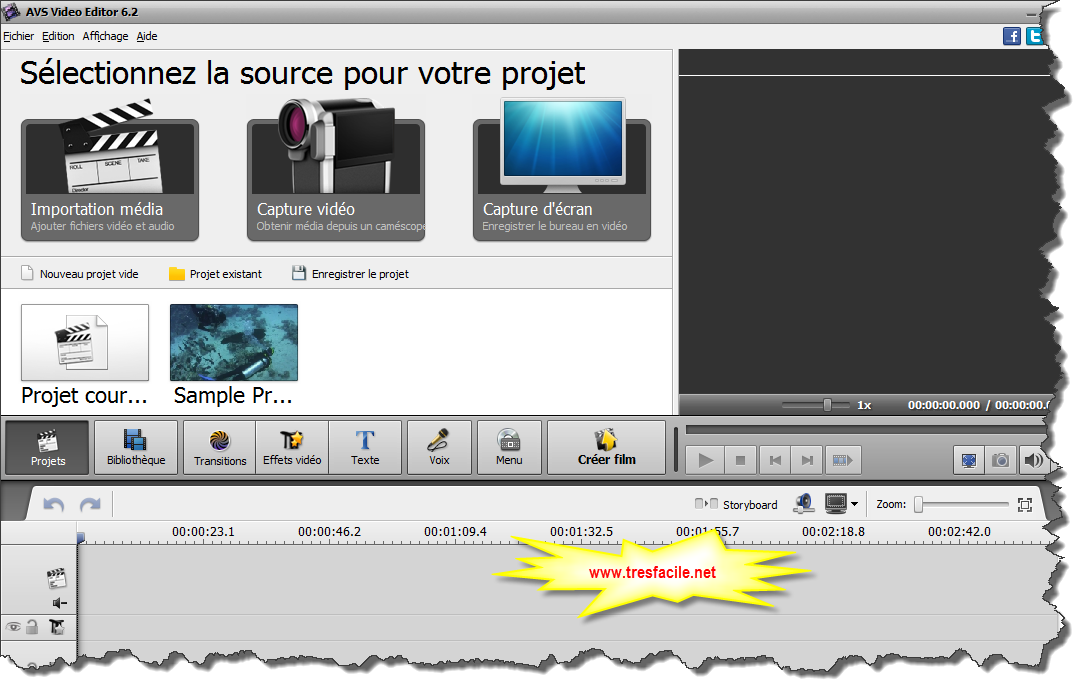1086x693 pixels.
Task: Take a snapshot with camera icon
Action: [x=1000, y=460]
